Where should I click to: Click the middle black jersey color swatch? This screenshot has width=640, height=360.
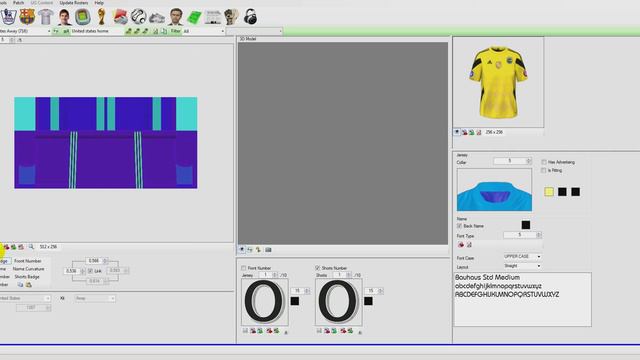[x=562, y=191]
